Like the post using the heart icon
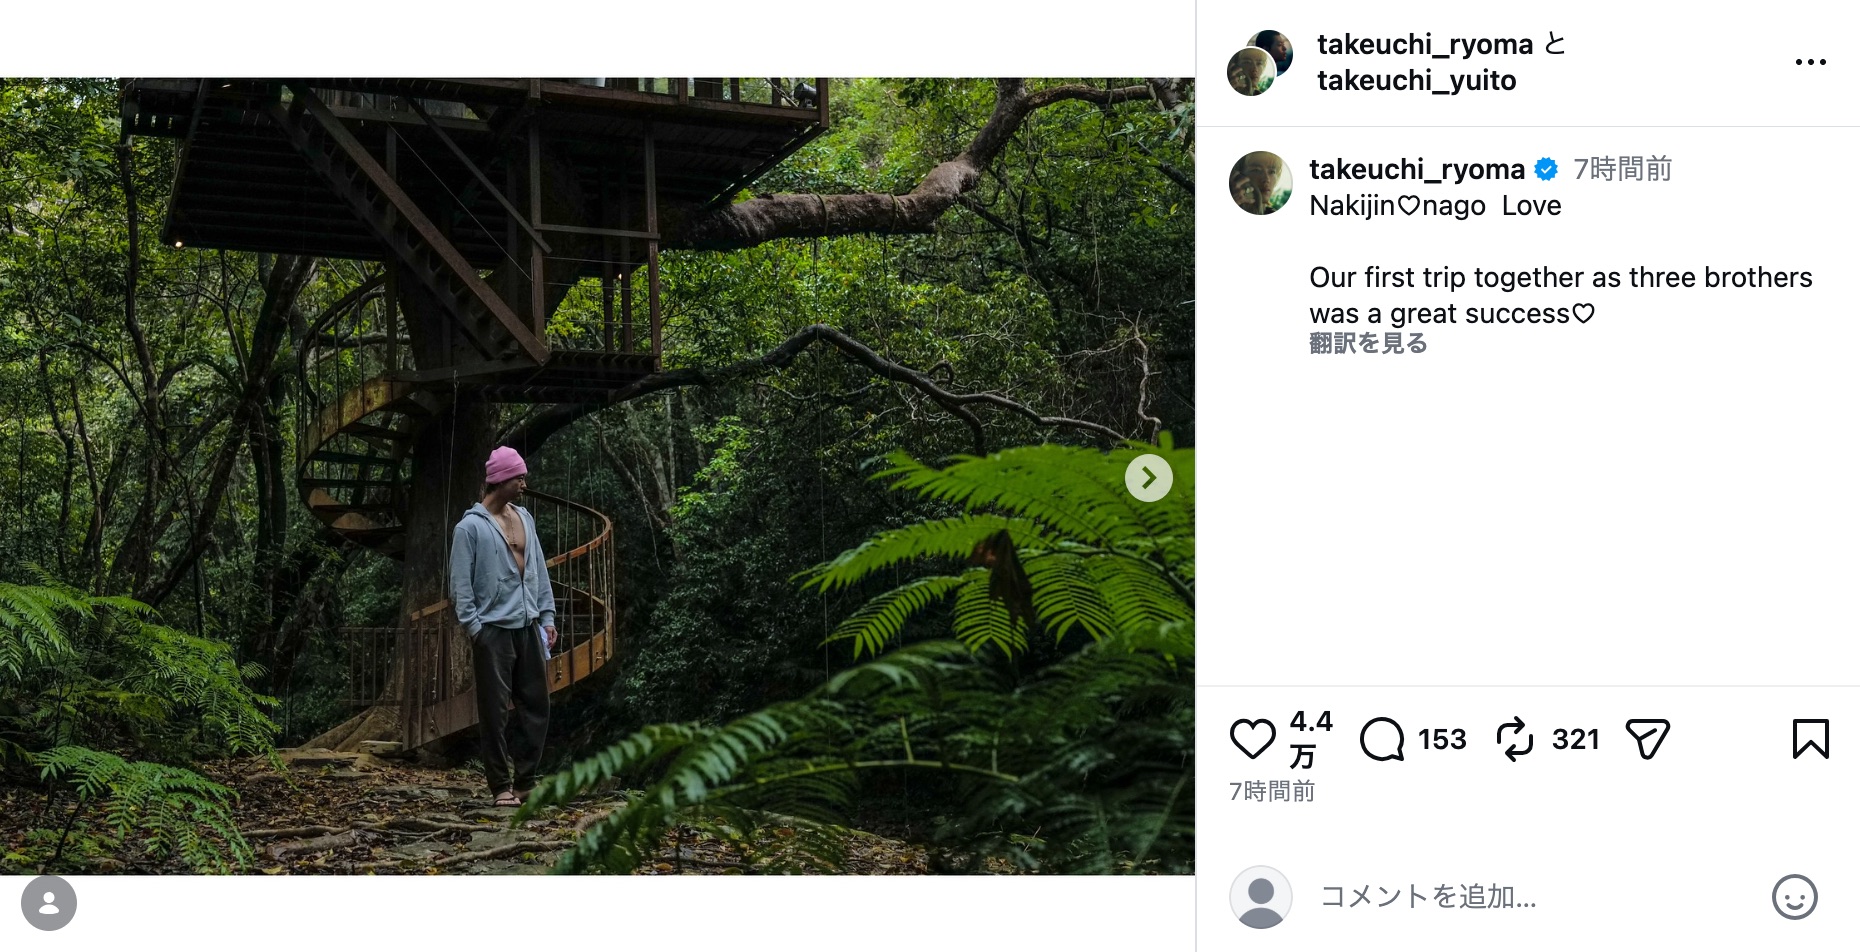 (x=1252, y=740)
